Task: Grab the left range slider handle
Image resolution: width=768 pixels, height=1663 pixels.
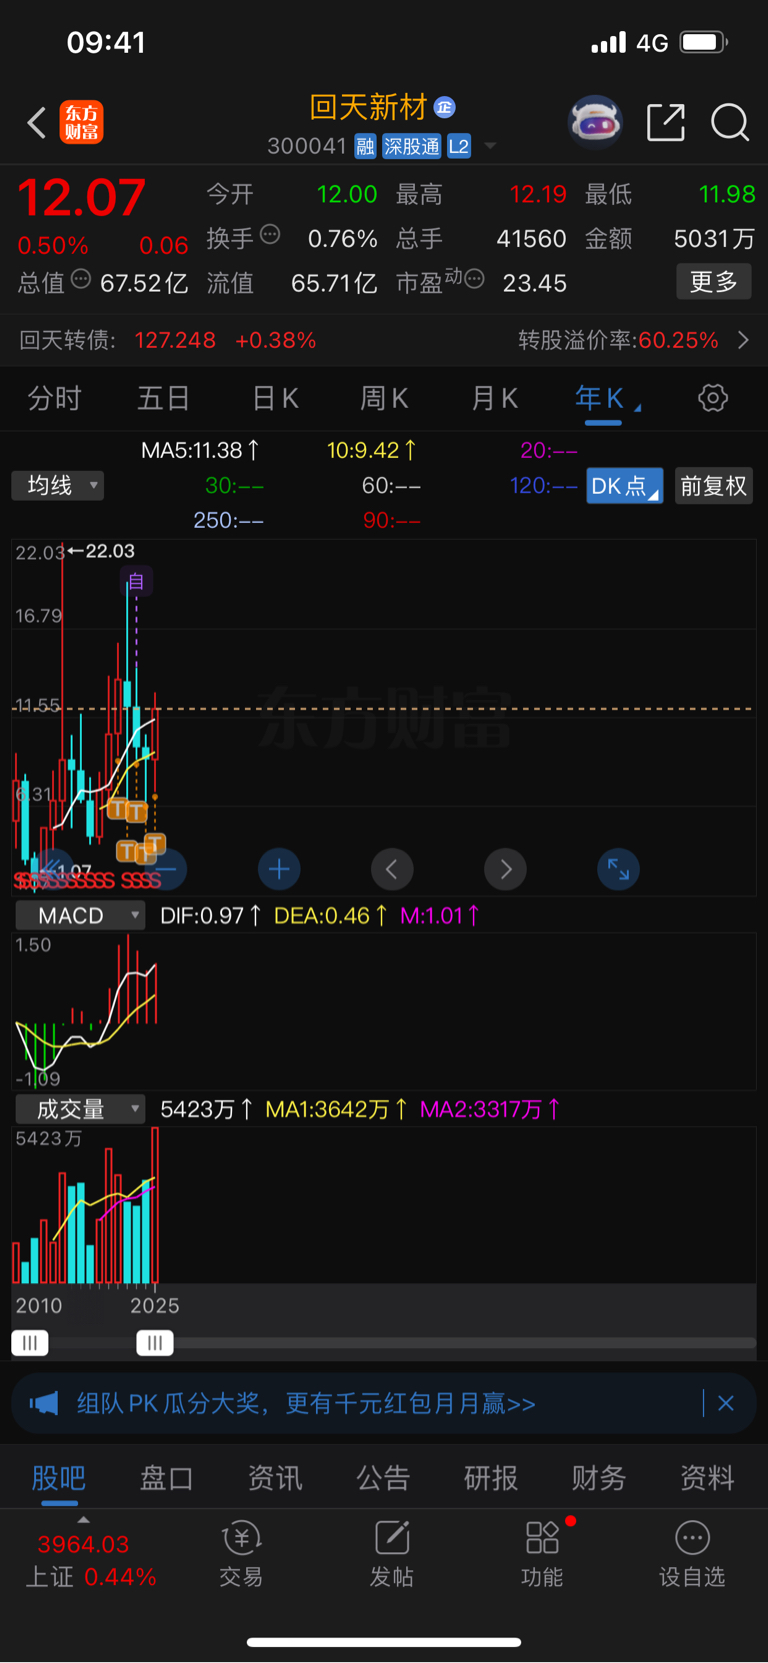Action: (x=30, y=1343)
